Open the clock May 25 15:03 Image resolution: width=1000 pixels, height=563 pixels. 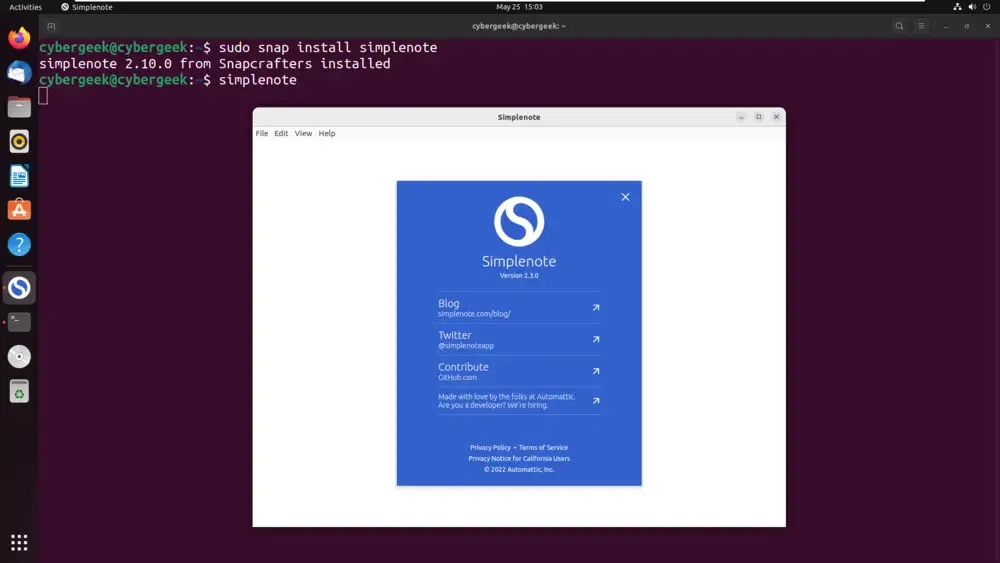[x=519, y=7]
